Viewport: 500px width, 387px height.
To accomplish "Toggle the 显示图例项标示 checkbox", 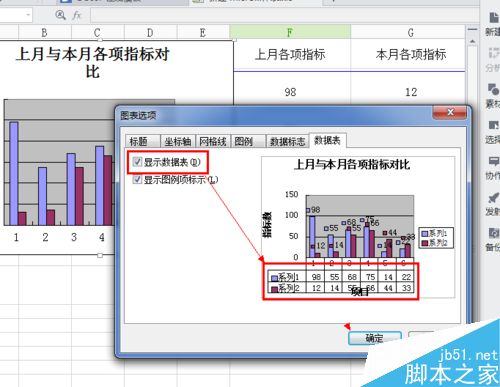I will point(137,180).
